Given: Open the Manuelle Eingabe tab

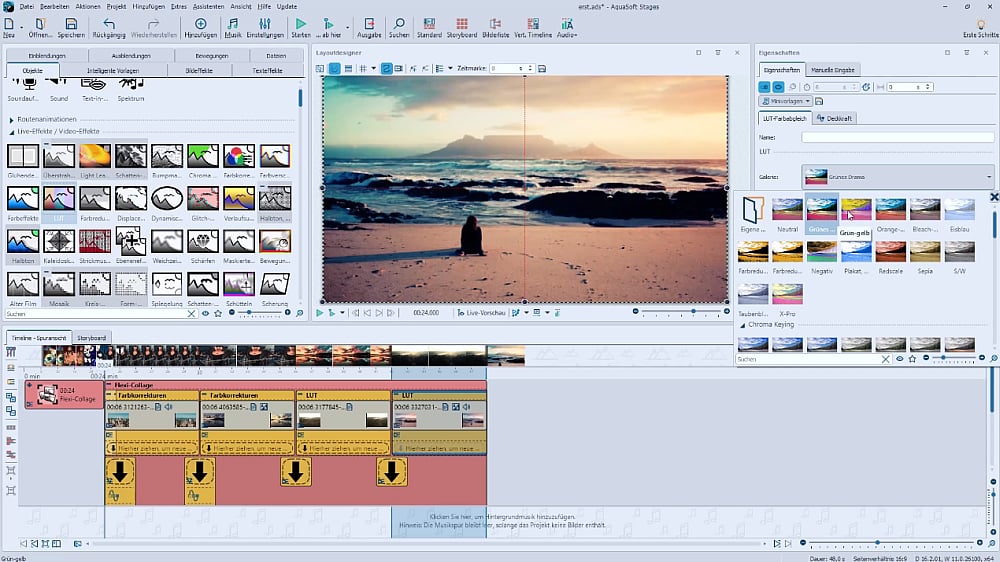Looking at the screenshot, I should (835, 70).
